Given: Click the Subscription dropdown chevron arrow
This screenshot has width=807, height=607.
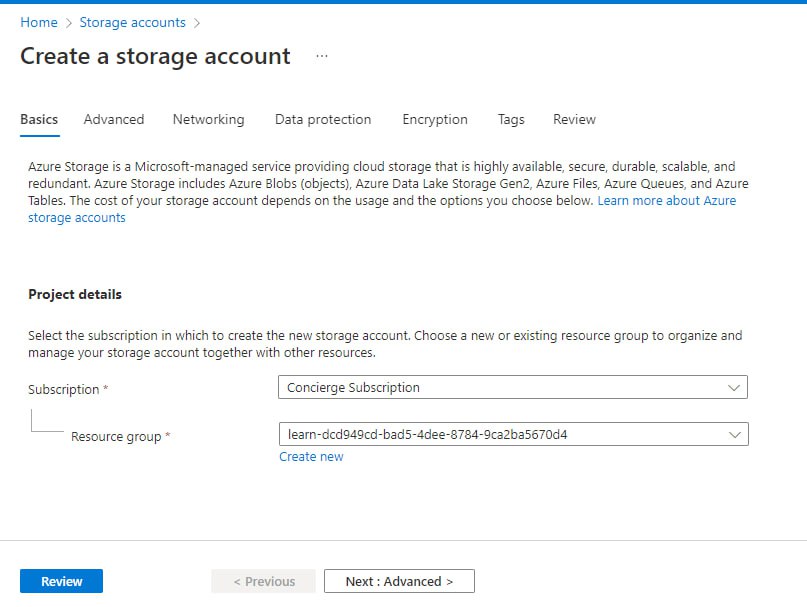Looking at the screenshot, I should click(735, 387).
